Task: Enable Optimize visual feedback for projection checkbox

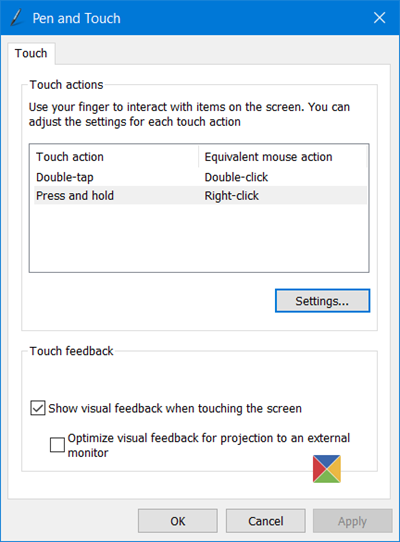Action: click(57, 445)
